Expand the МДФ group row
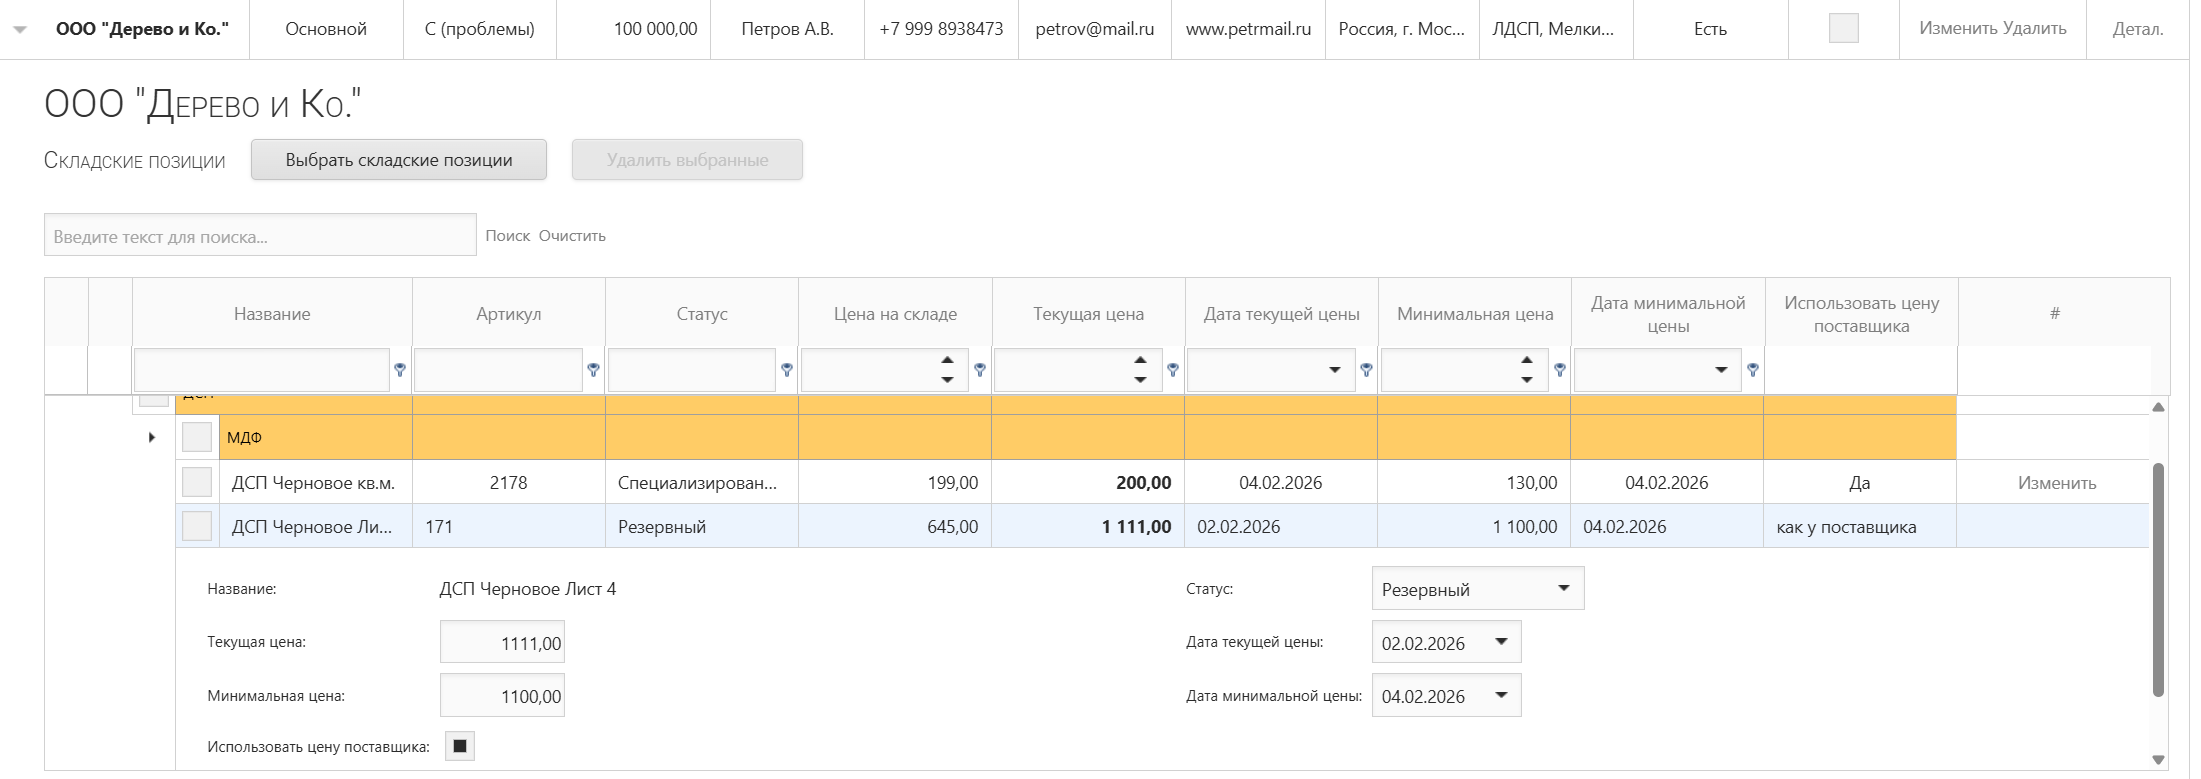Screen dimensions: 2201x779 click(152, 438)
